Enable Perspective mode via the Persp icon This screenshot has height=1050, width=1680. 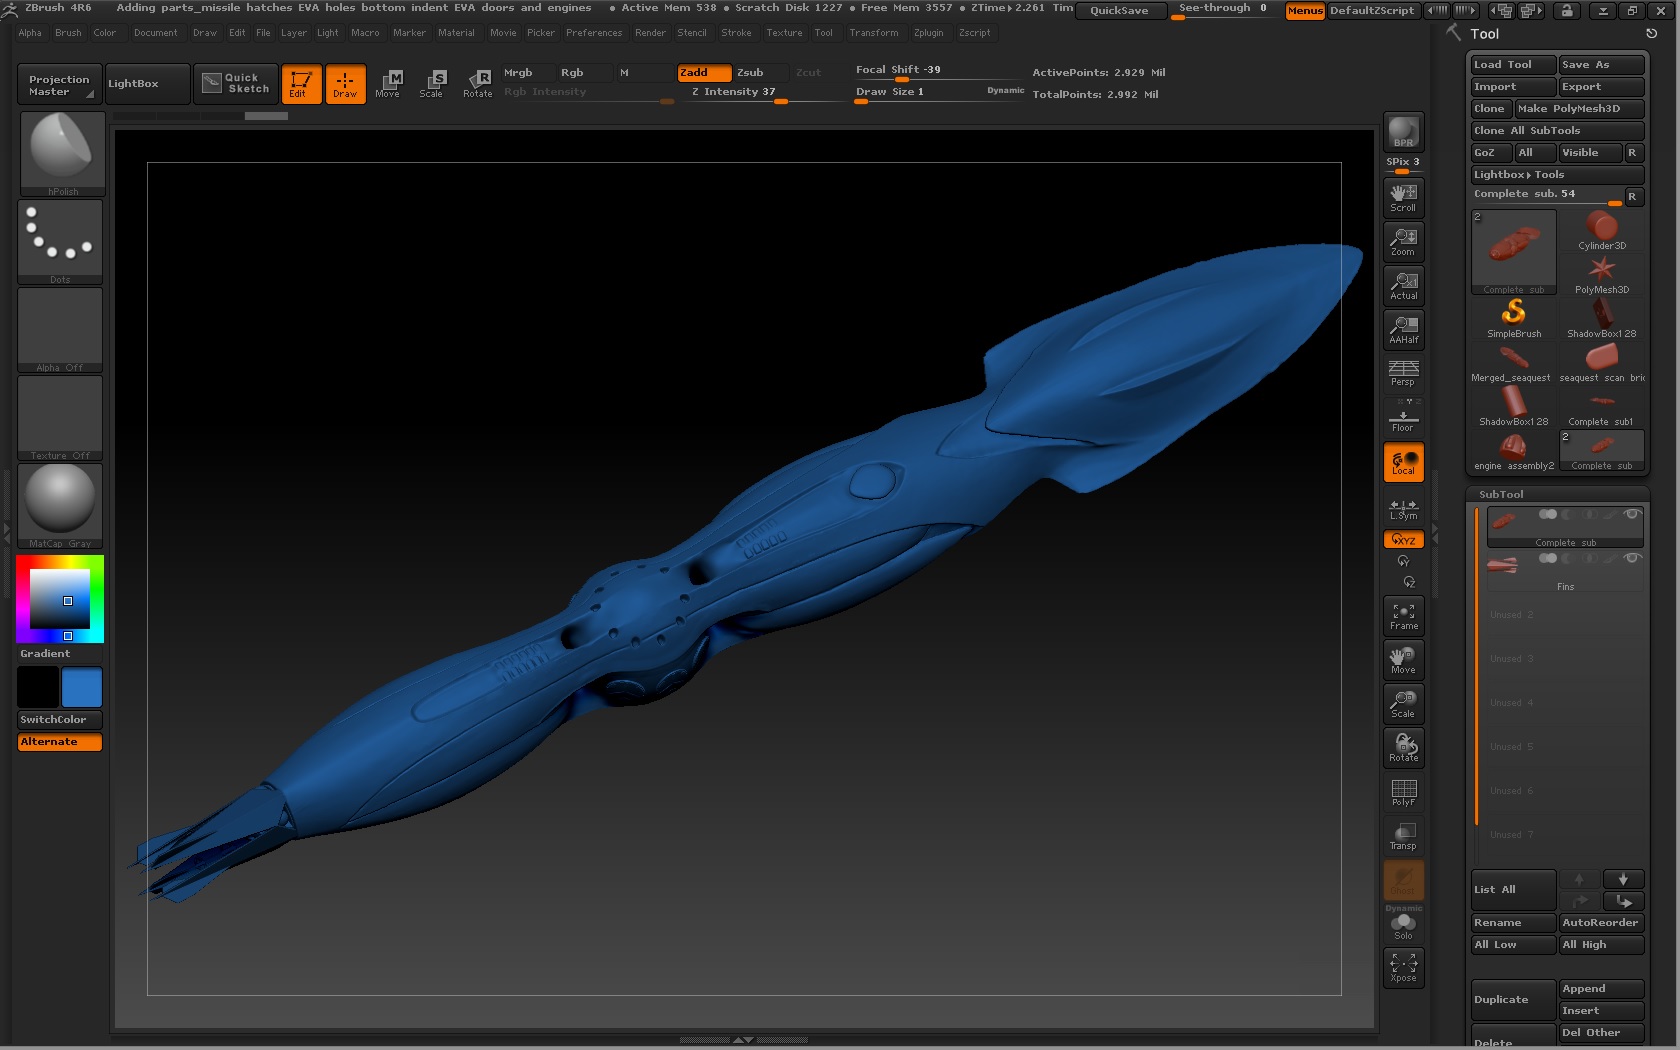coord(1403,371)
